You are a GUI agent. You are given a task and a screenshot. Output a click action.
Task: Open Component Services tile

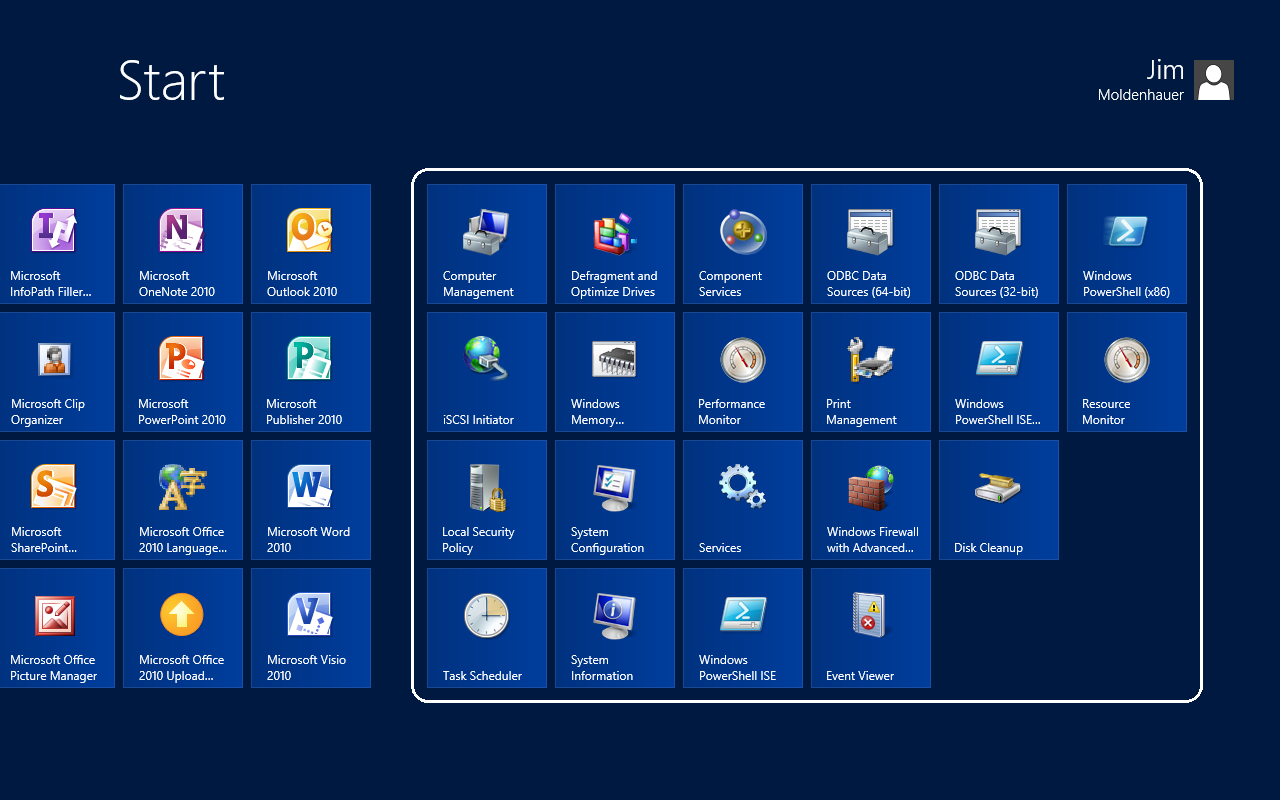(743, 244)
